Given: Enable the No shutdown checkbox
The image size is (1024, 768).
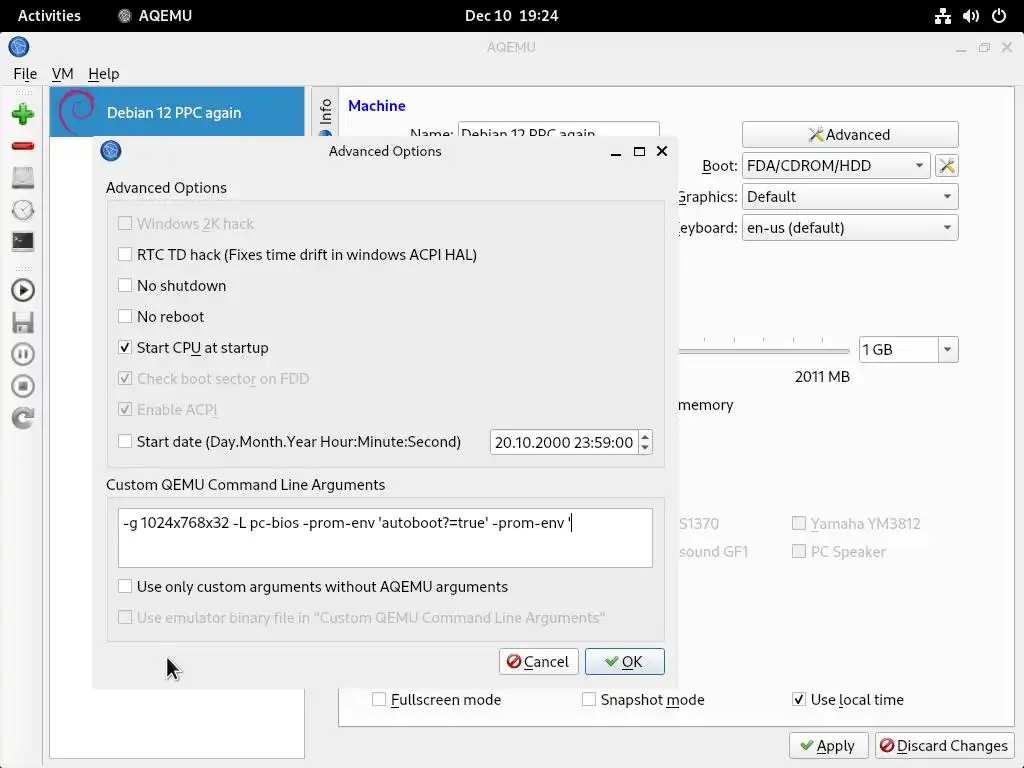Looking at the screenshot, I should pyautogui.click(x=125, y=285).
